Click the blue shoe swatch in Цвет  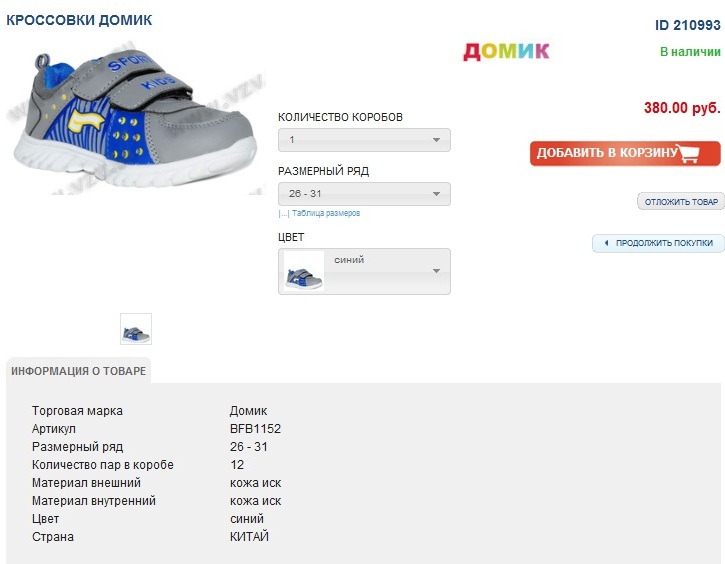[x=303, y=272]
